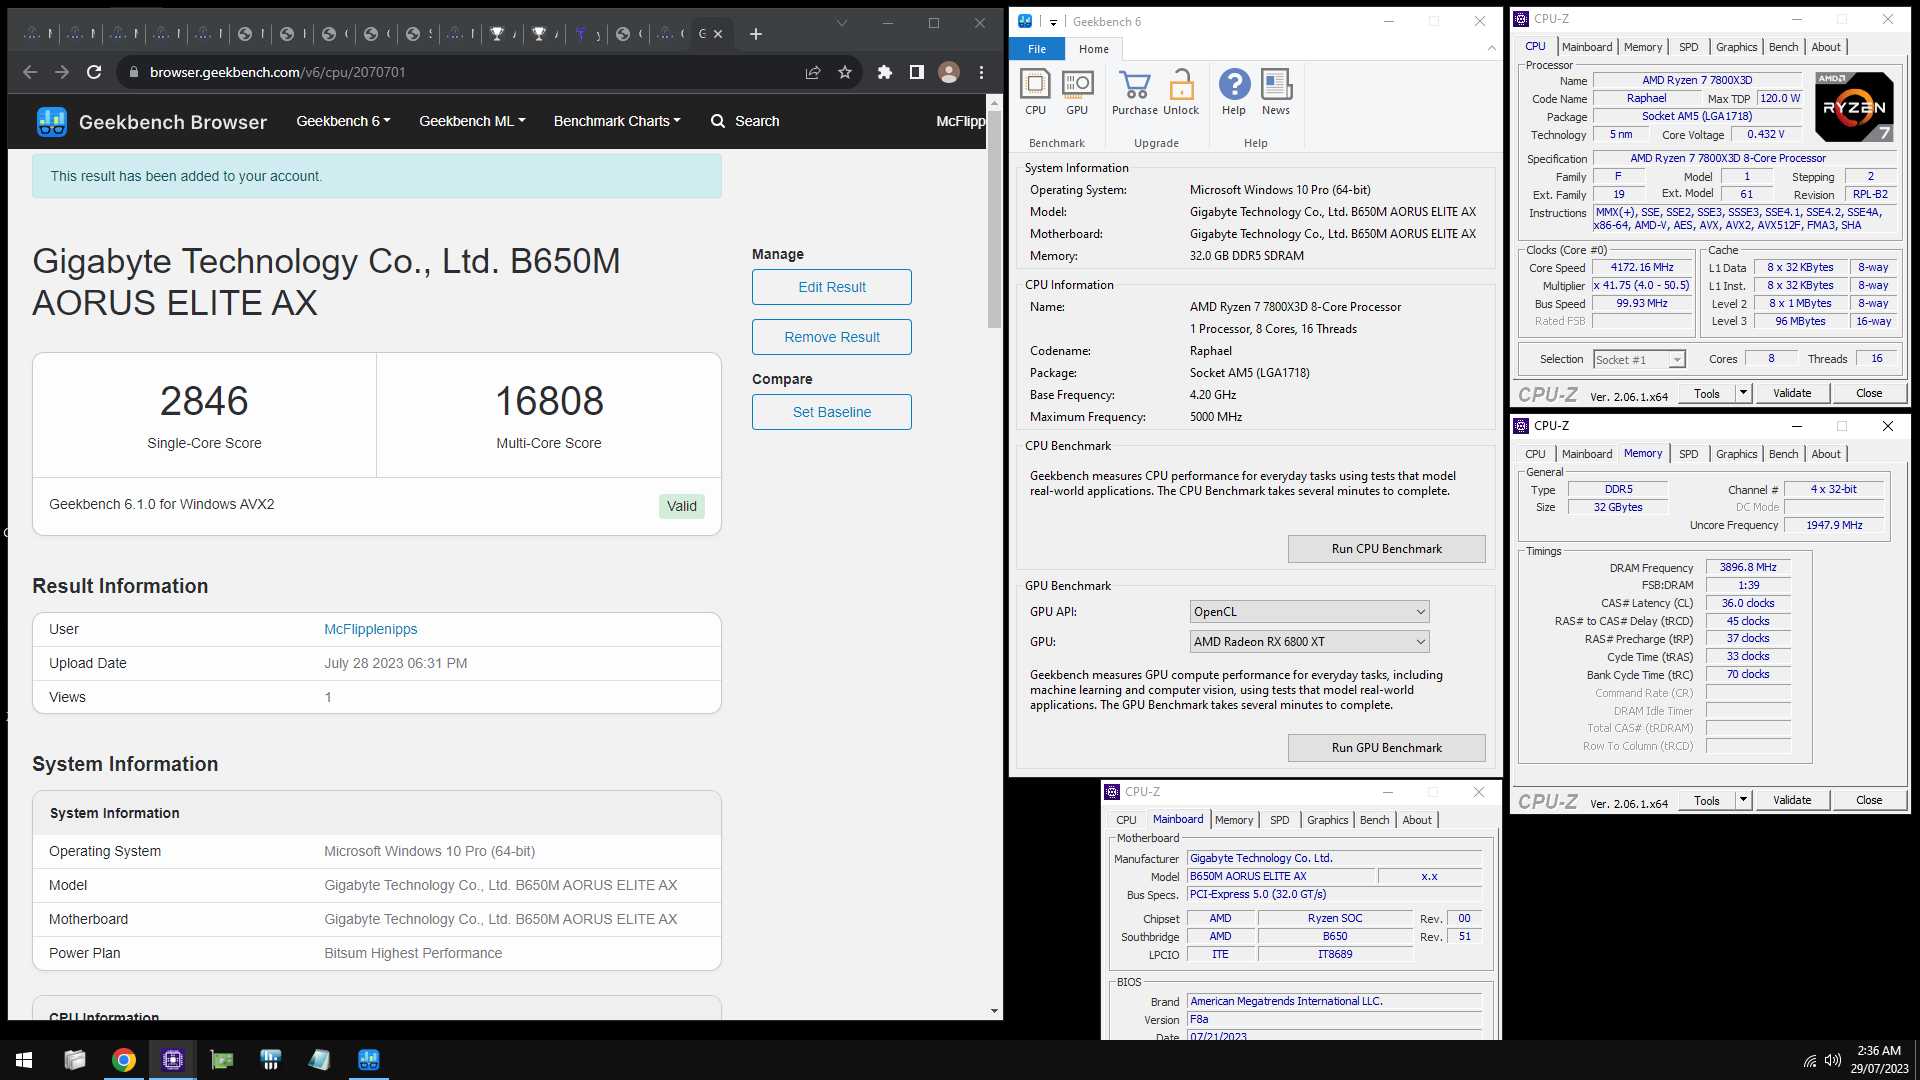1920x1080 pixels.
Task: Open a new Chrome tab
Action: click(x=756, y=34)
